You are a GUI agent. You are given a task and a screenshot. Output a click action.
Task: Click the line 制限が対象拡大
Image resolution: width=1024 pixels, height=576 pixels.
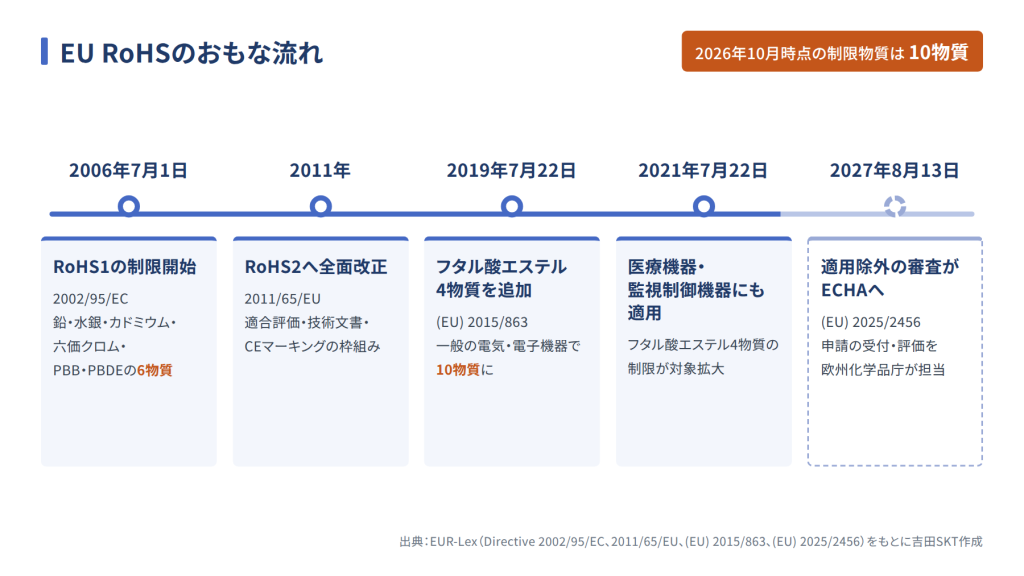click(676, 369)
